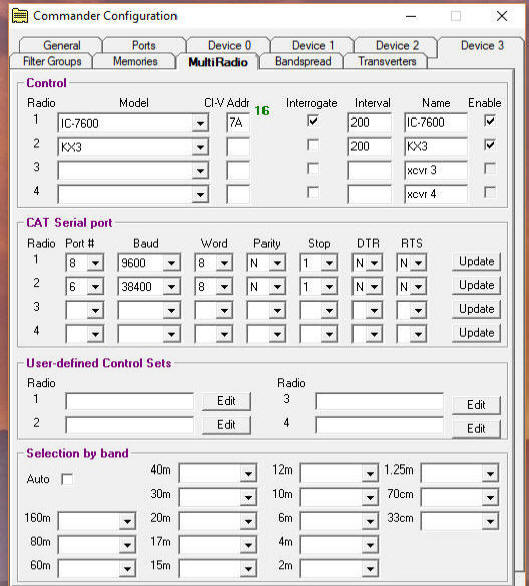Viewport: 529px width, 586px height.
Task: Enable Interrogate checkbox for Radio 2
Action: point(313,145)
